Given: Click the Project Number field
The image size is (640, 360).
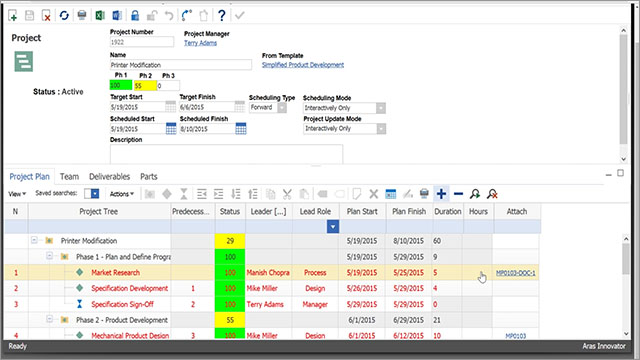Looking at the screenshot, I should pos(142,42).
